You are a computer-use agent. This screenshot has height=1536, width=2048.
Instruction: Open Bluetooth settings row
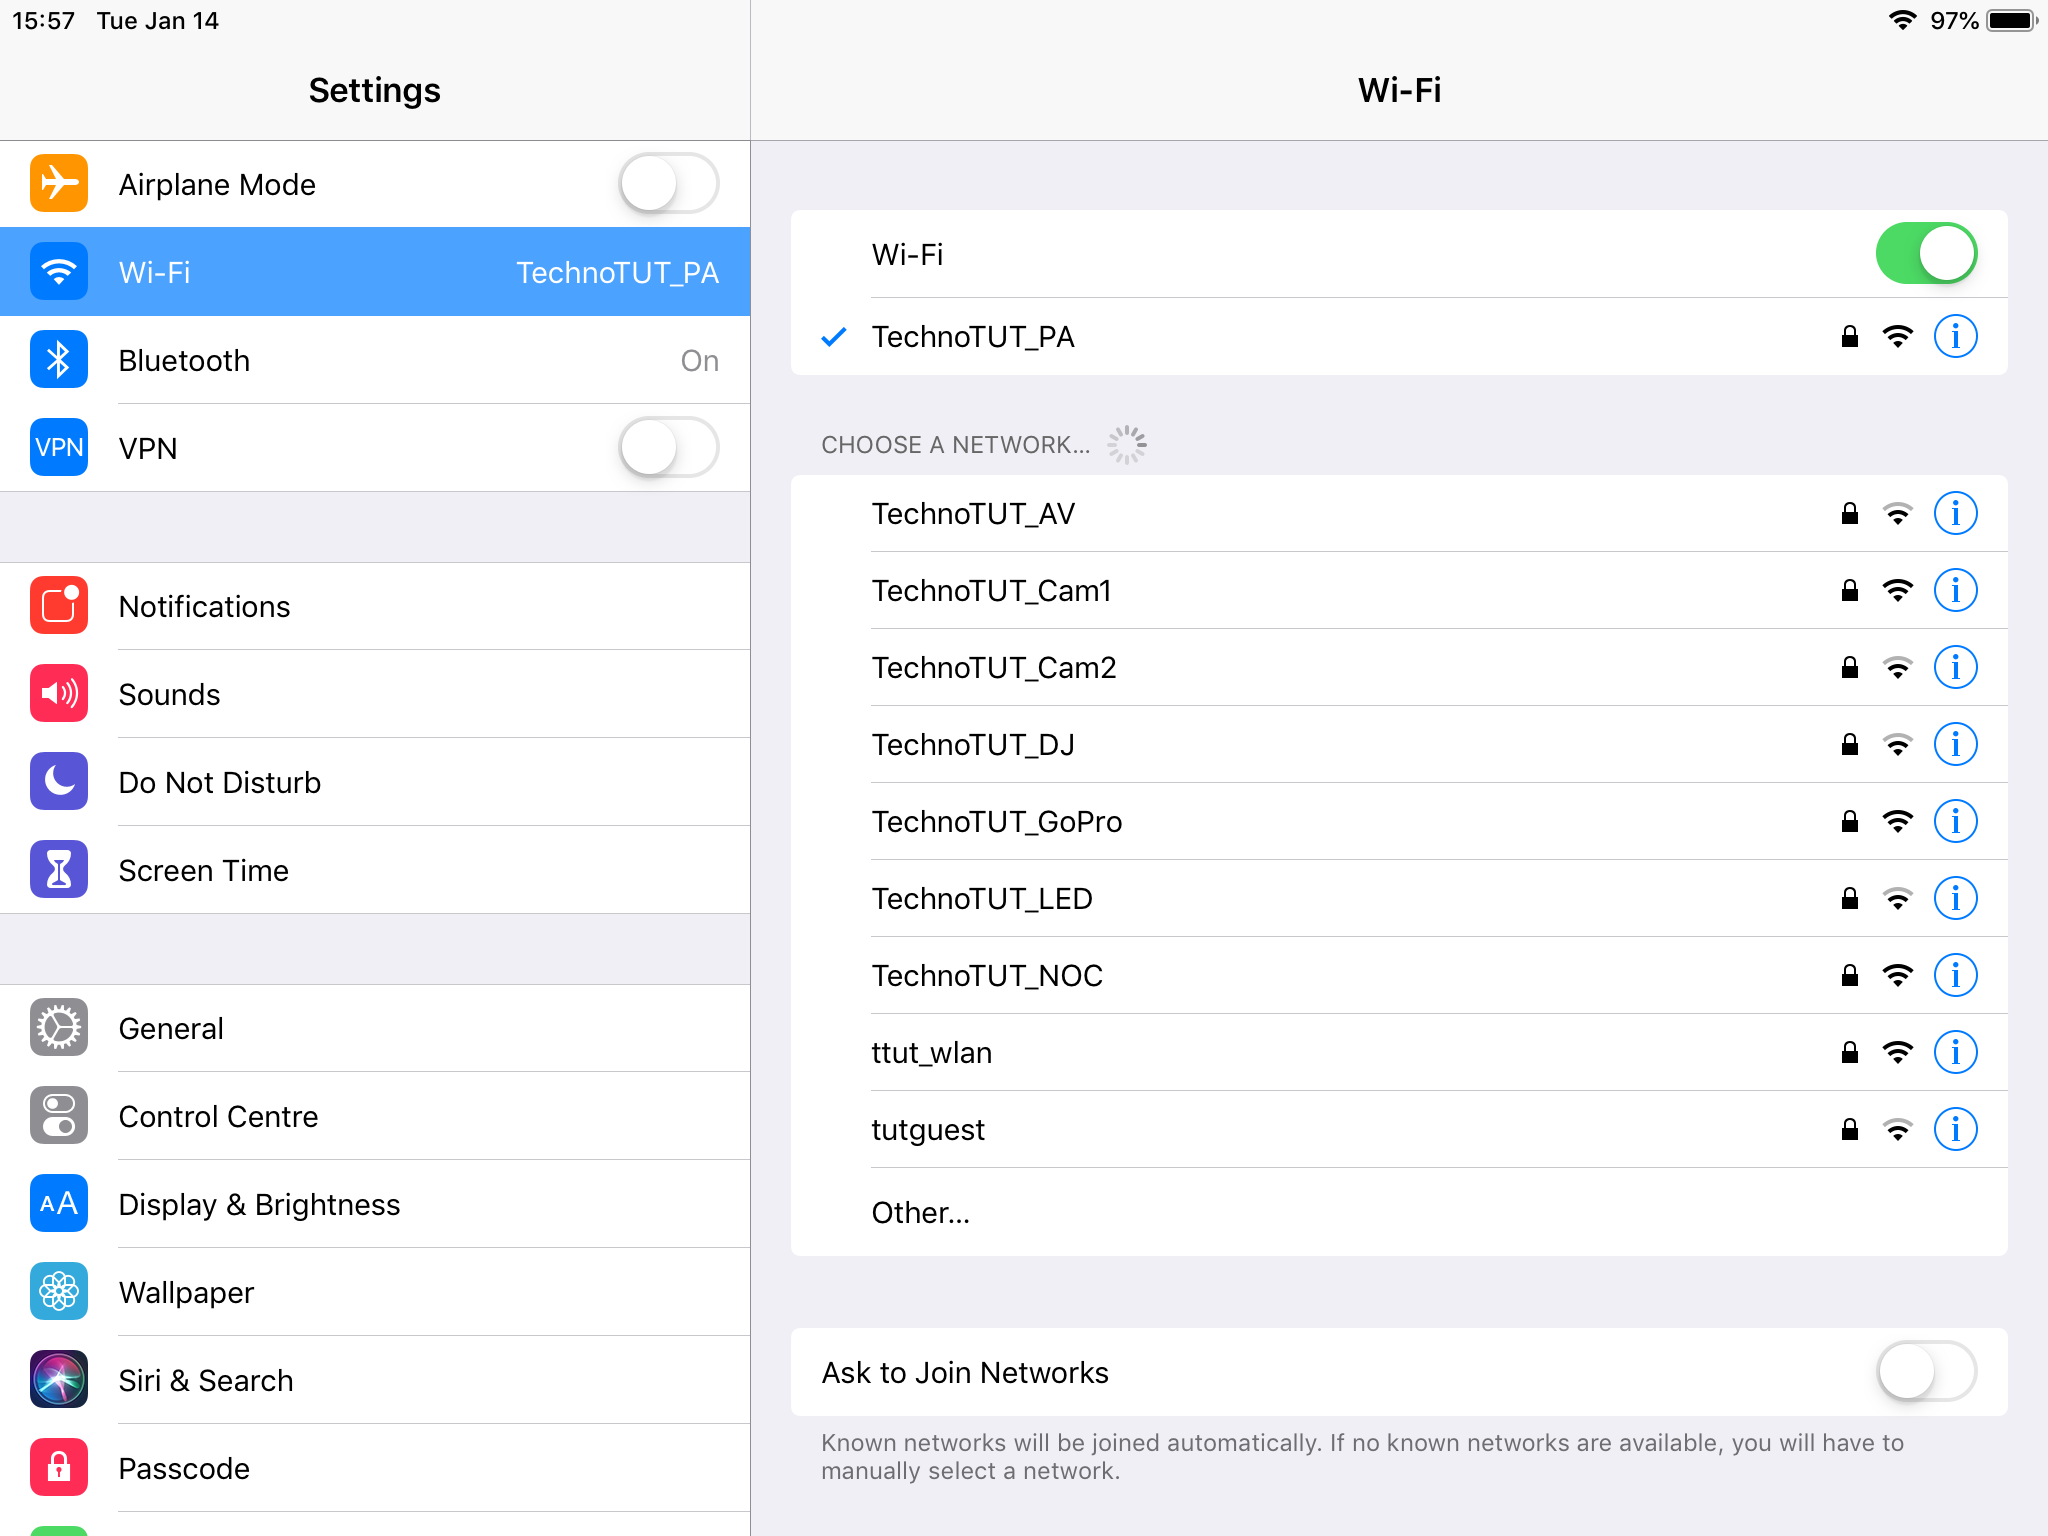(375, 360)
